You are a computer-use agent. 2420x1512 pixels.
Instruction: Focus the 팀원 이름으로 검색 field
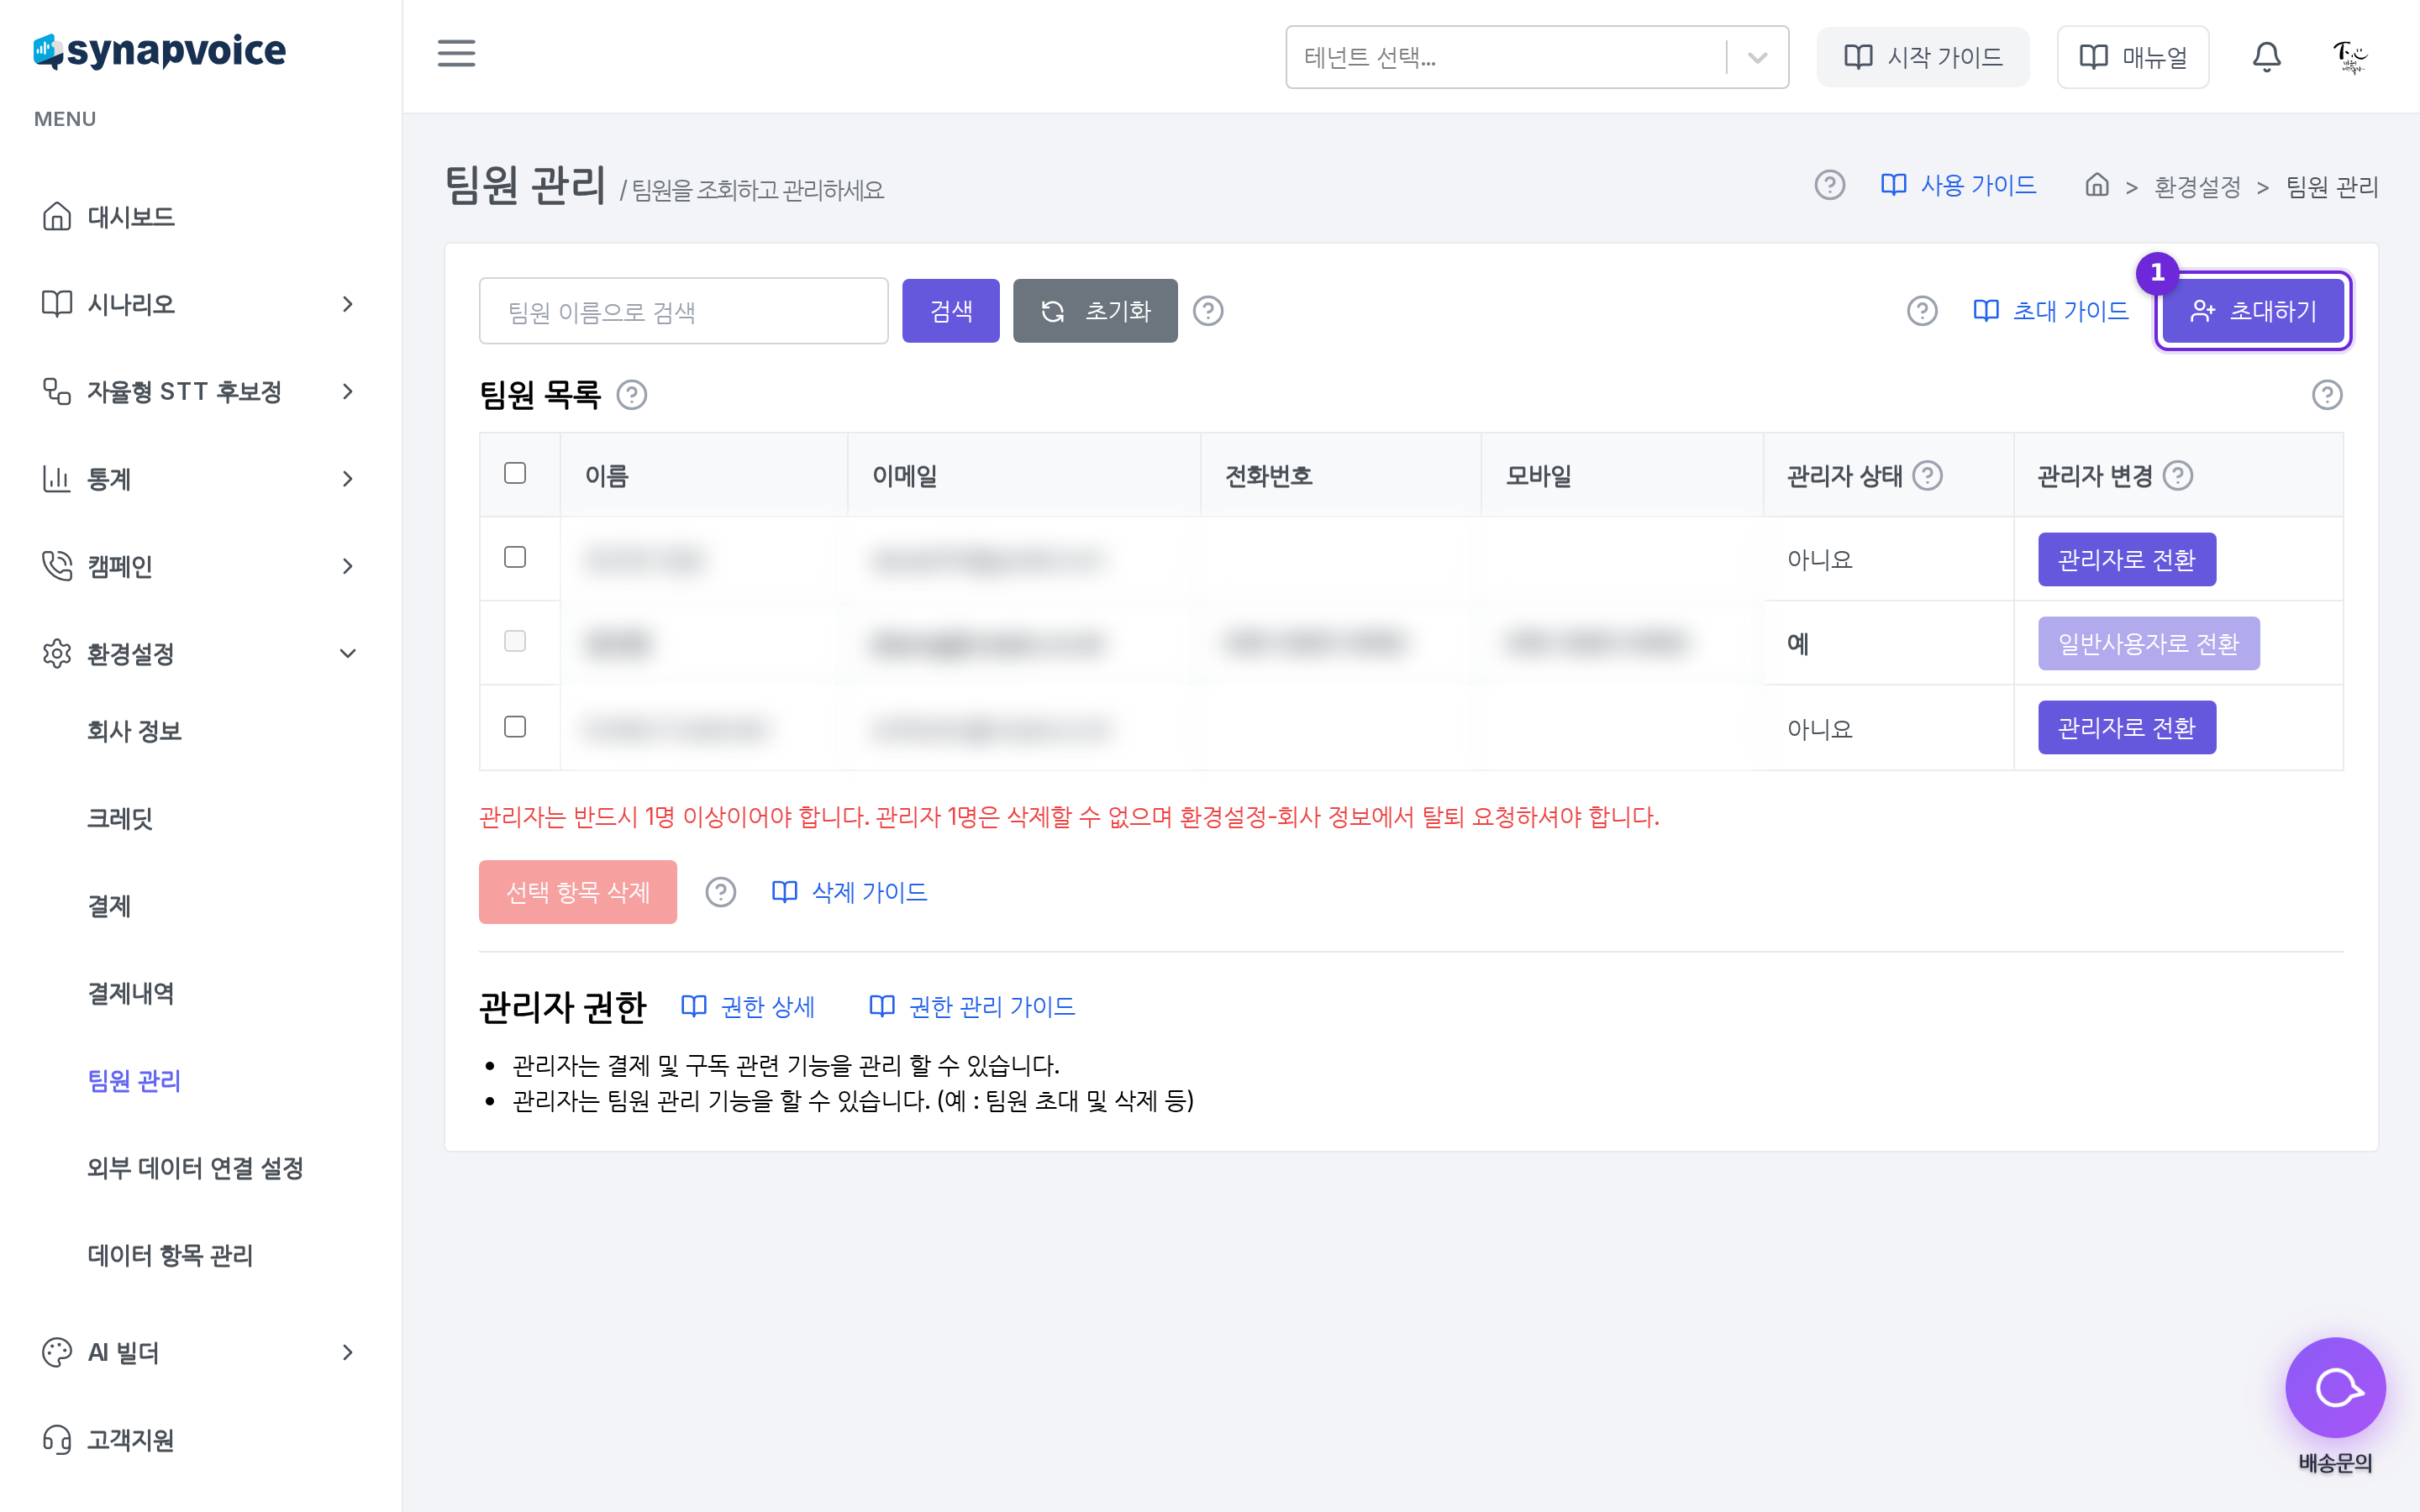683,311
